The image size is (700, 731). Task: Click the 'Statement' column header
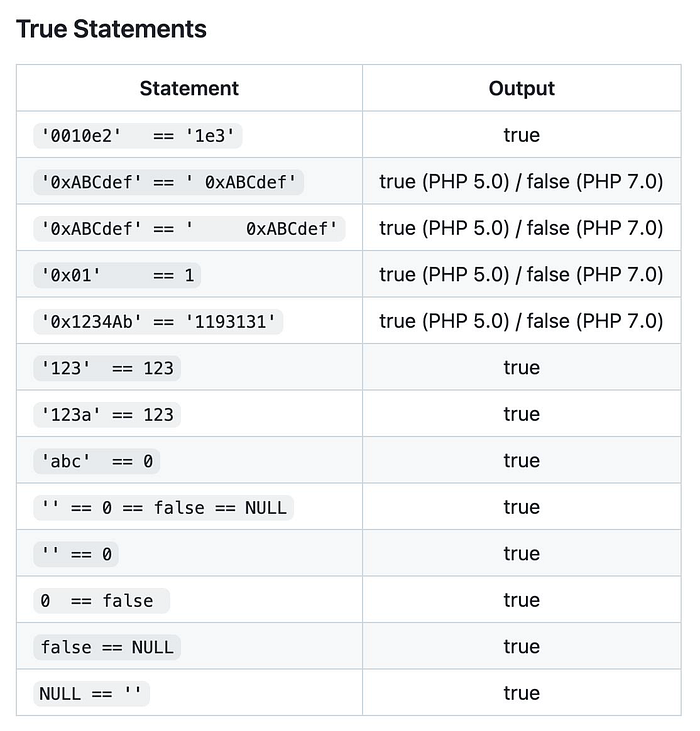189,88
